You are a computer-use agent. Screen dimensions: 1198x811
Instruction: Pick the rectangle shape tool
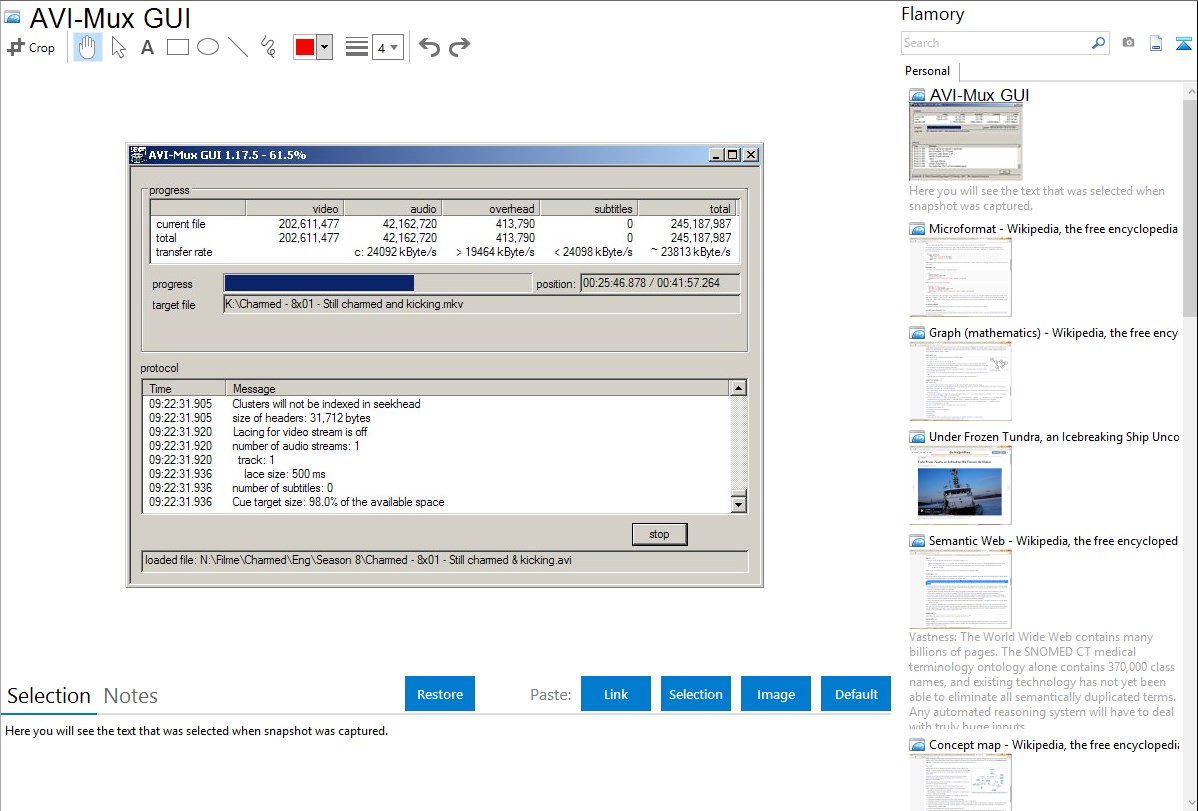pos(178,47)
